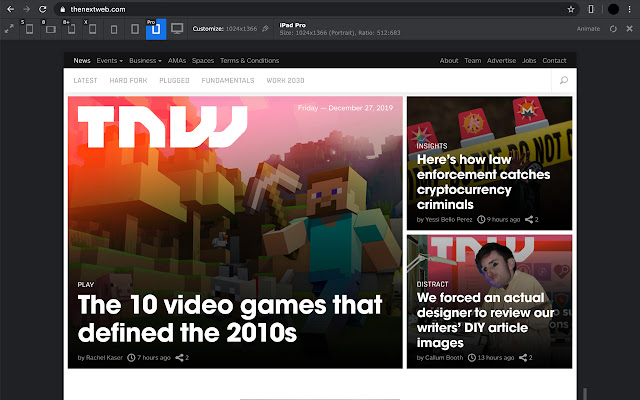Select the device preset labeled S
This screenshot has width=640, height=400.
click(x=29, y=29)
